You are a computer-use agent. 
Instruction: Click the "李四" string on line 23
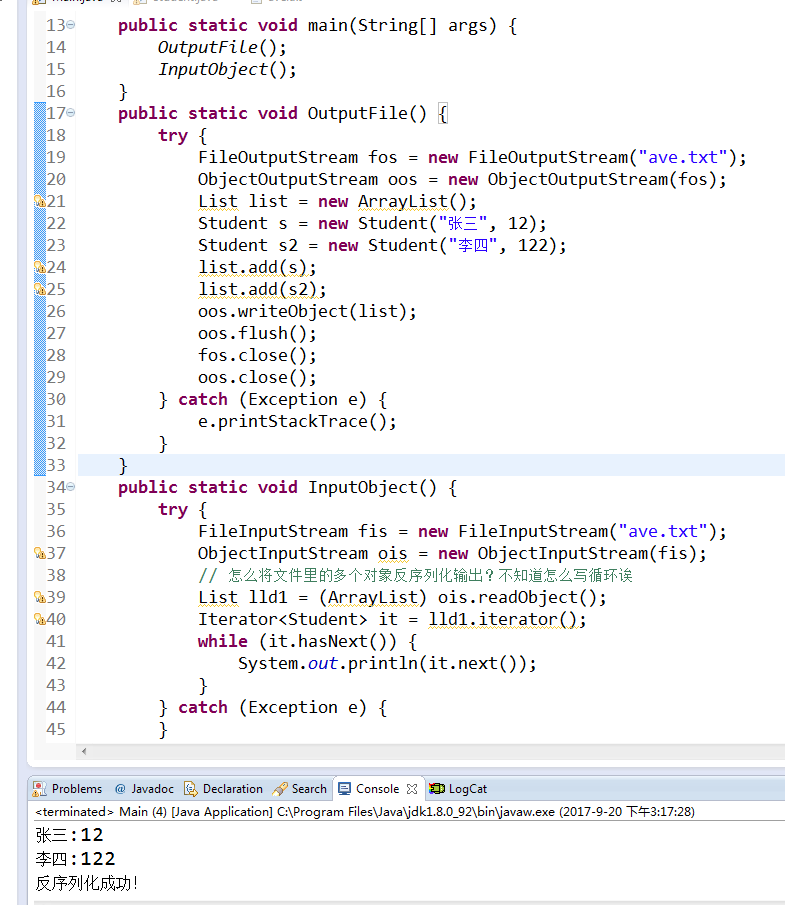[x=473, y=245]
